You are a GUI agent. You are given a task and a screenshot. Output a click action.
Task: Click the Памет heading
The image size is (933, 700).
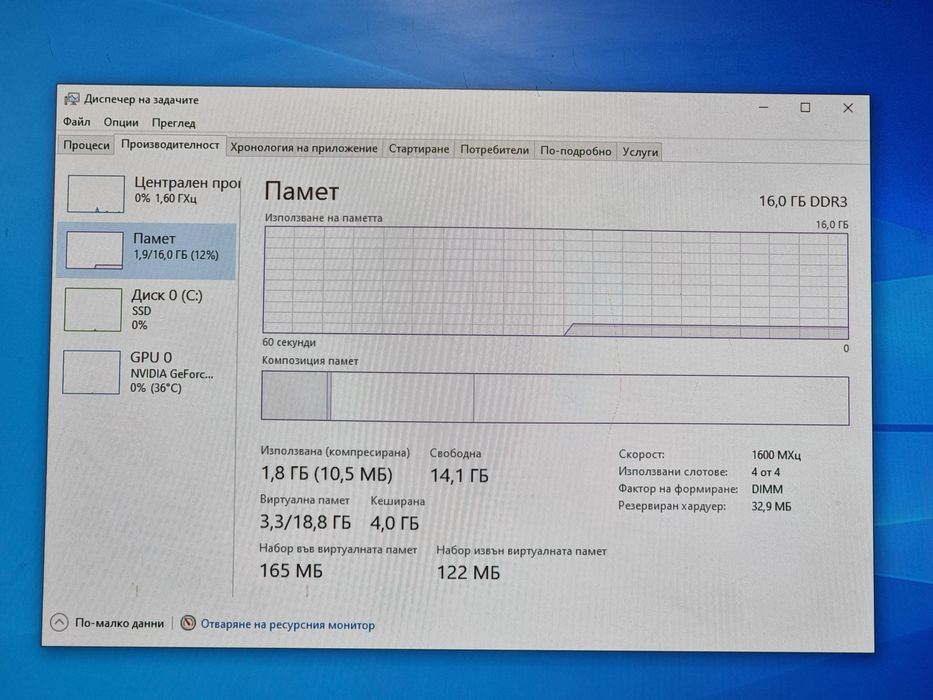pyautogui.click(x=302, y=191)
